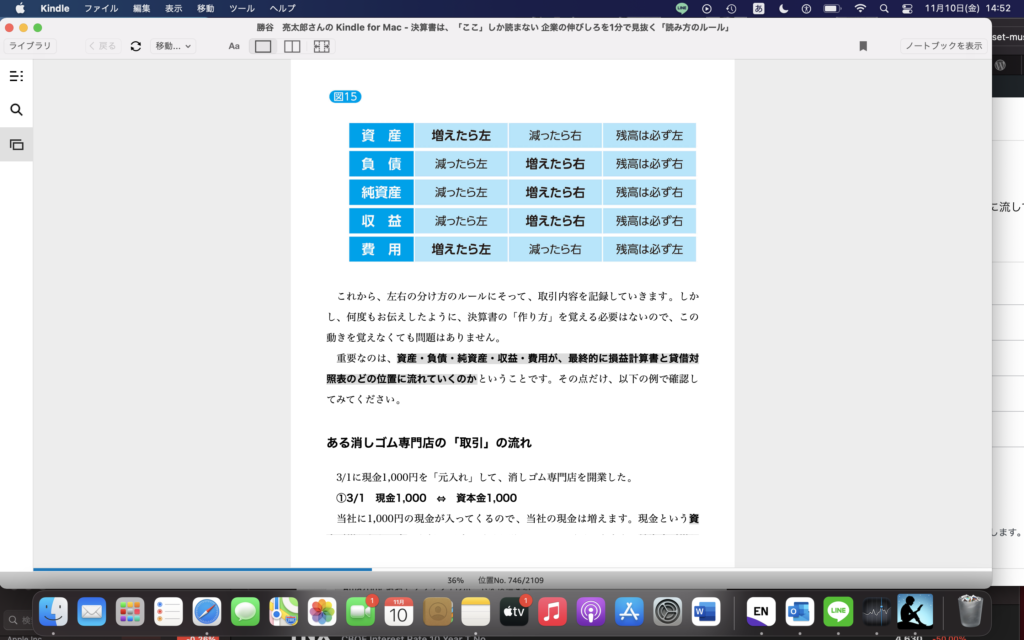The image size is (1024, 640).
Task: Toggle Do Not Disturb in the menu bar
Action: (783, 10)
